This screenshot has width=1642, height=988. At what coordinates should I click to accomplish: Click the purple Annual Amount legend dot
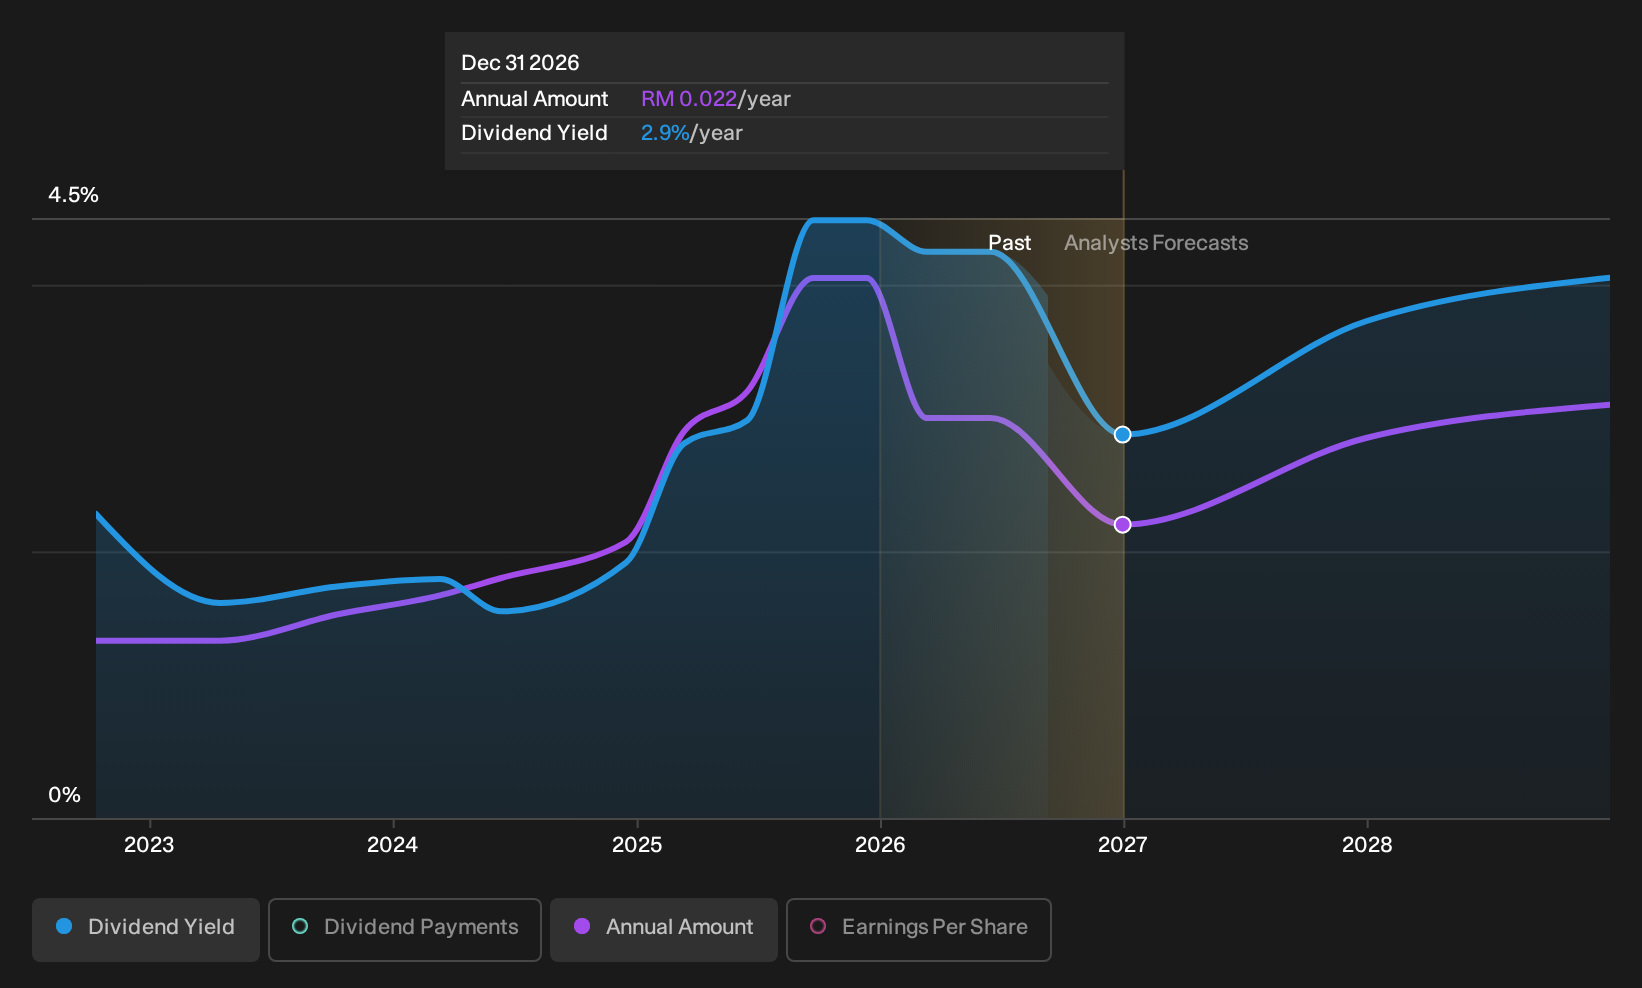click(x=582, y=926)
